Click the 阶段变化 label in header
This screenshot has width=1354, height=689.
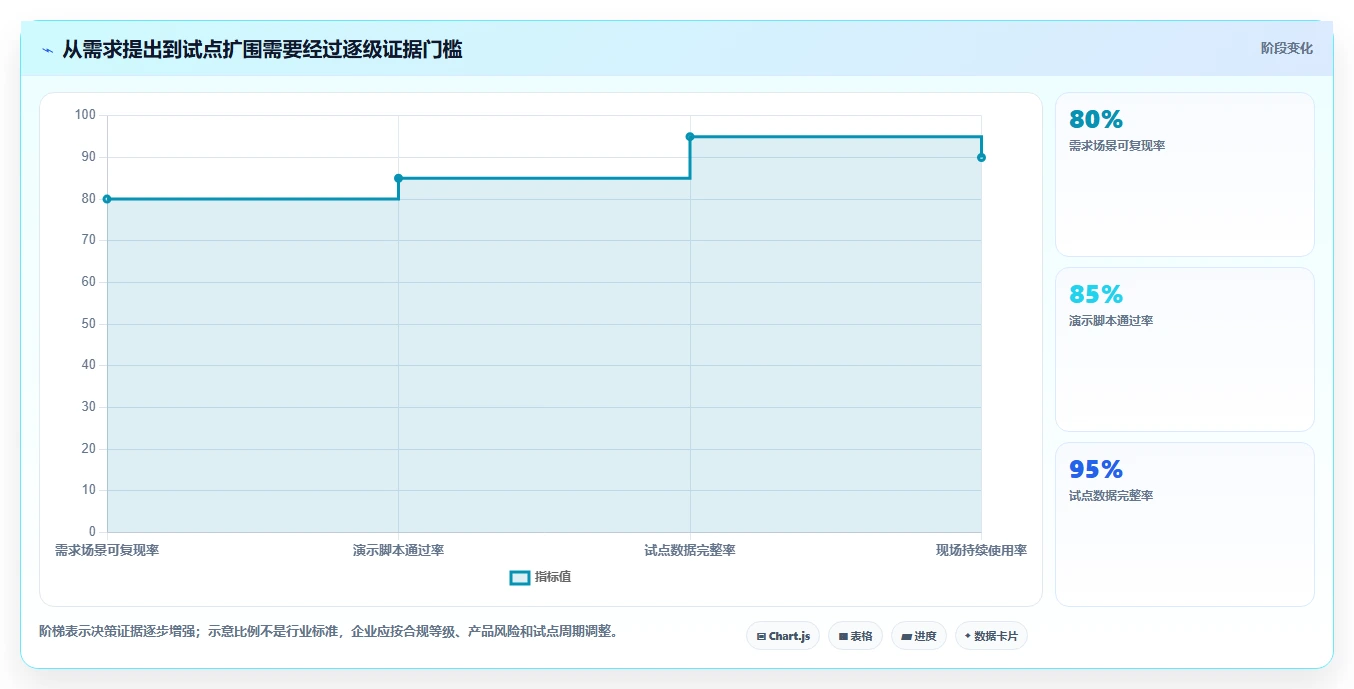tap(1286, 48)
